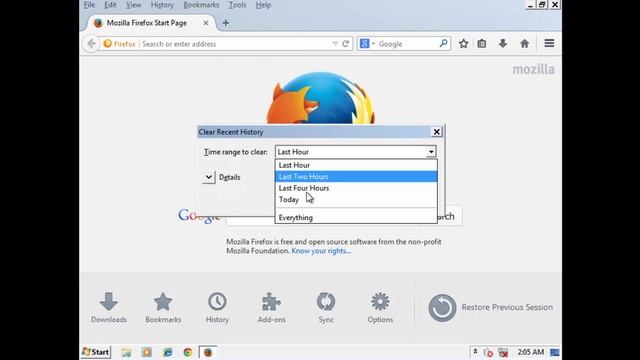Launch Chrome from the taskbar
The width and height of the screenshot is (640, 360).
pyautogui.click(x=188, y=352)
